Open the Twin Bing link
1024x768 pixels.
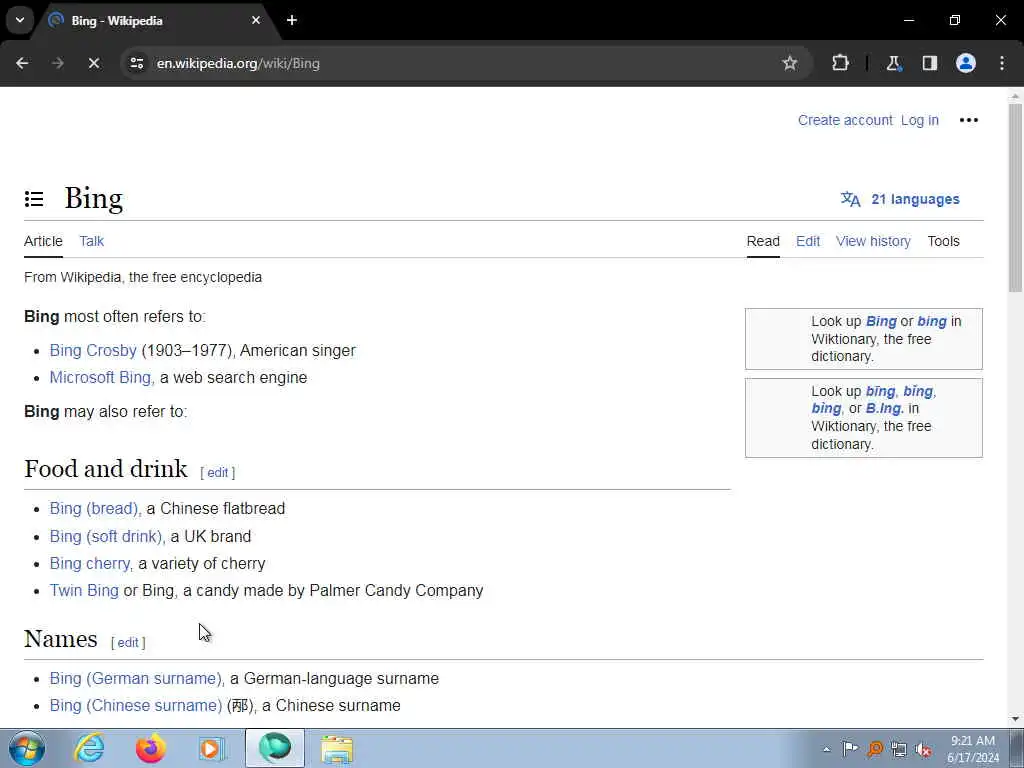pyautogui.click(x=84, y=590)
